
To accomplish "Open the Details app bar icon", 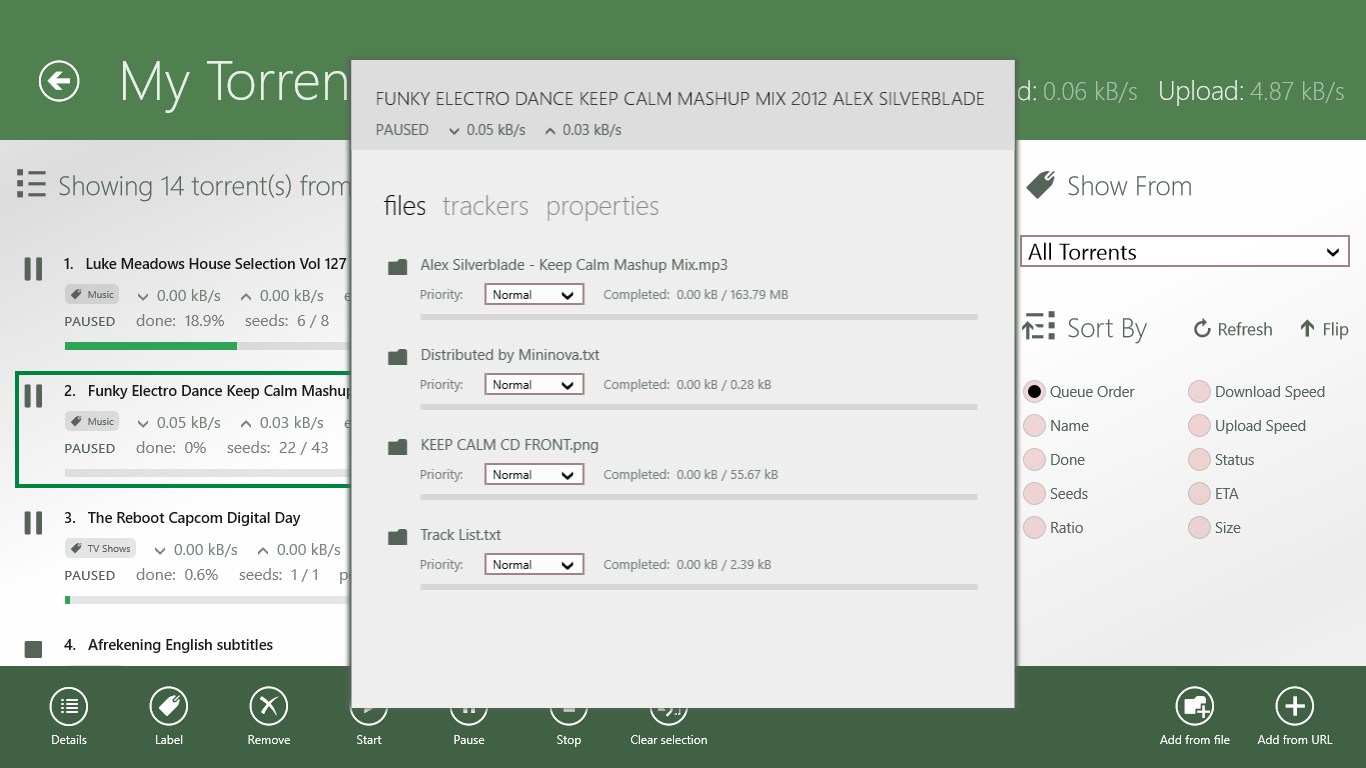I will click(69, 707).
